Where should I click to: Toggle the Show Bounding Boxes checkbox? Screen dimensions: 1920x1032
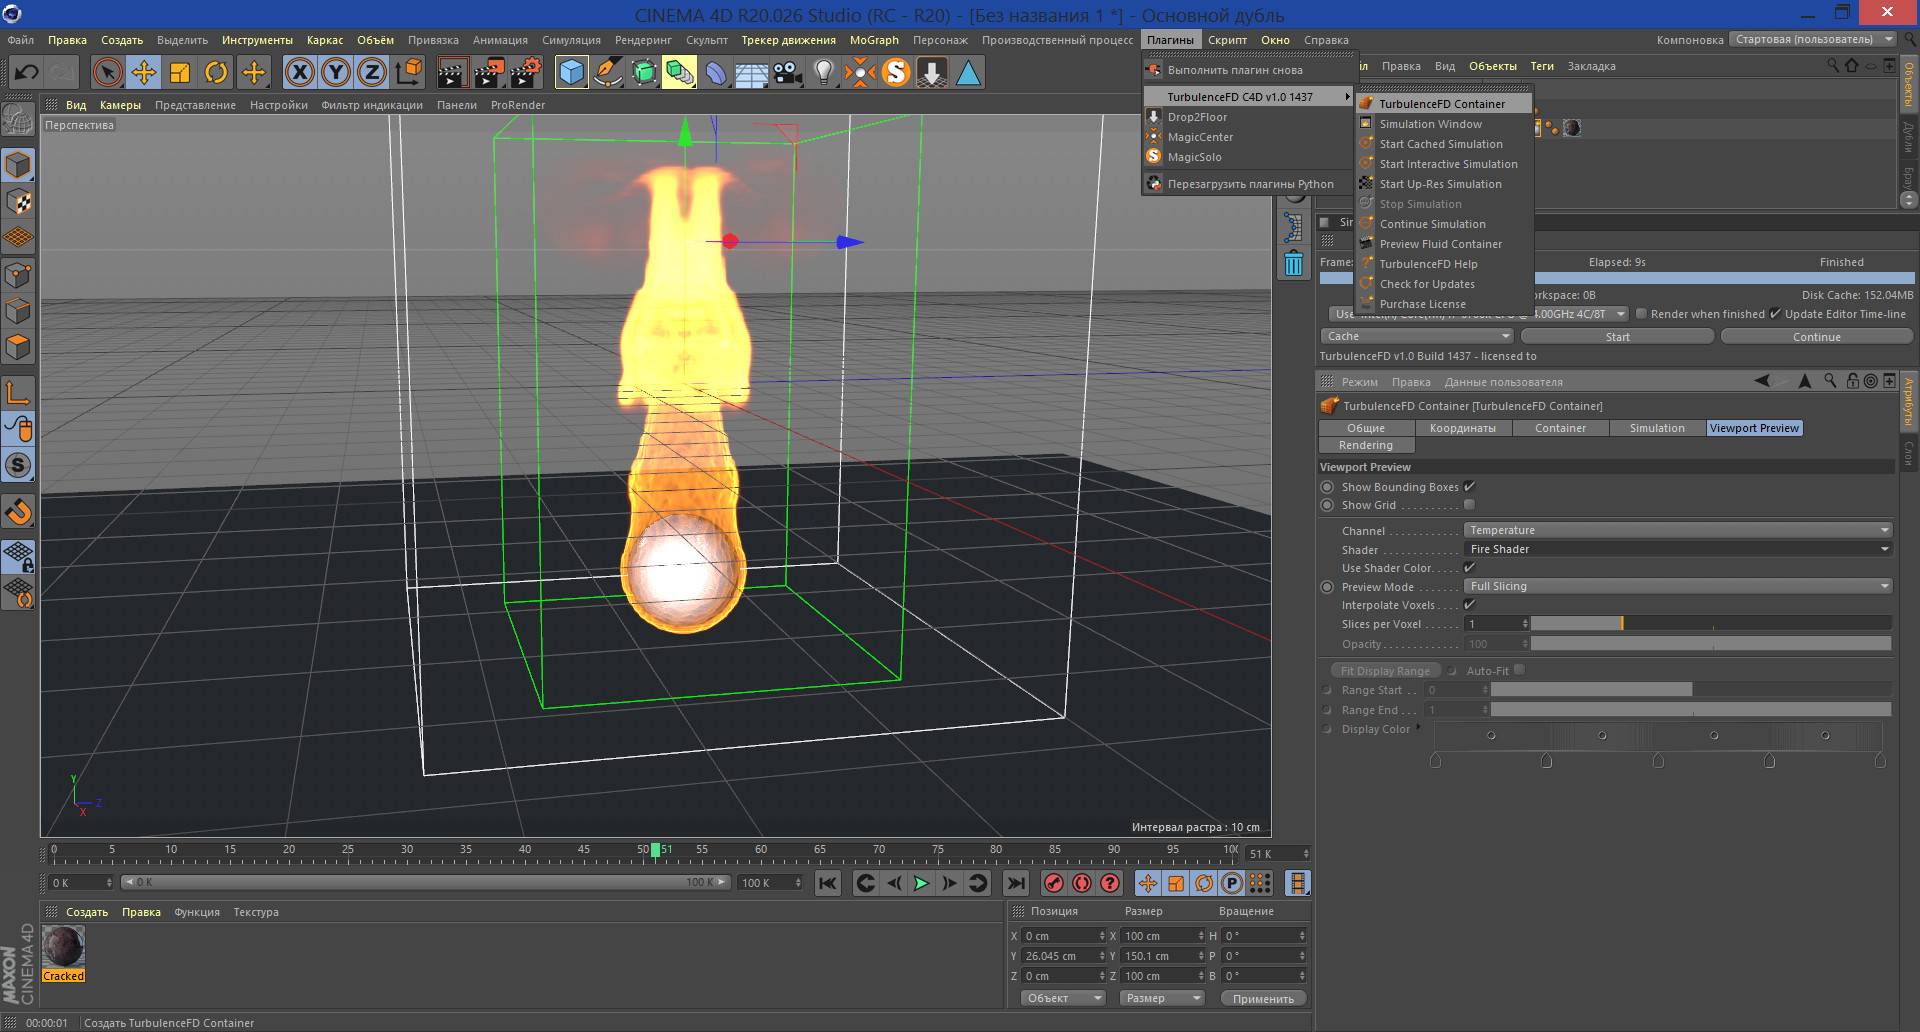click(x=1469, y=487)
